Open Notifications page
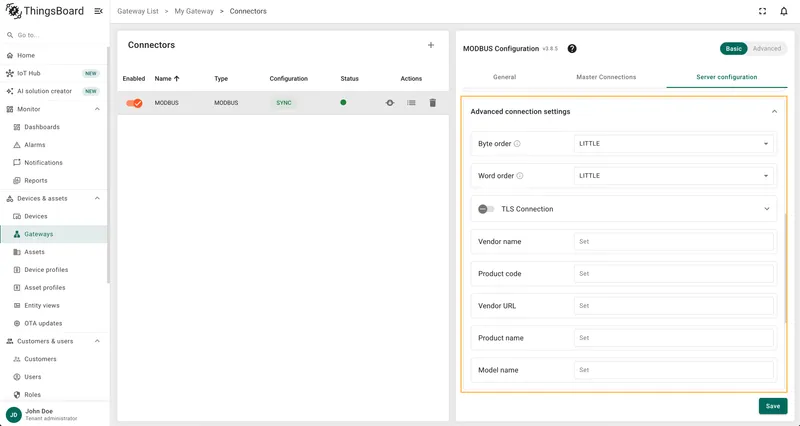The width and height of the screenshot is (800, 426). (x=54, y=163)
